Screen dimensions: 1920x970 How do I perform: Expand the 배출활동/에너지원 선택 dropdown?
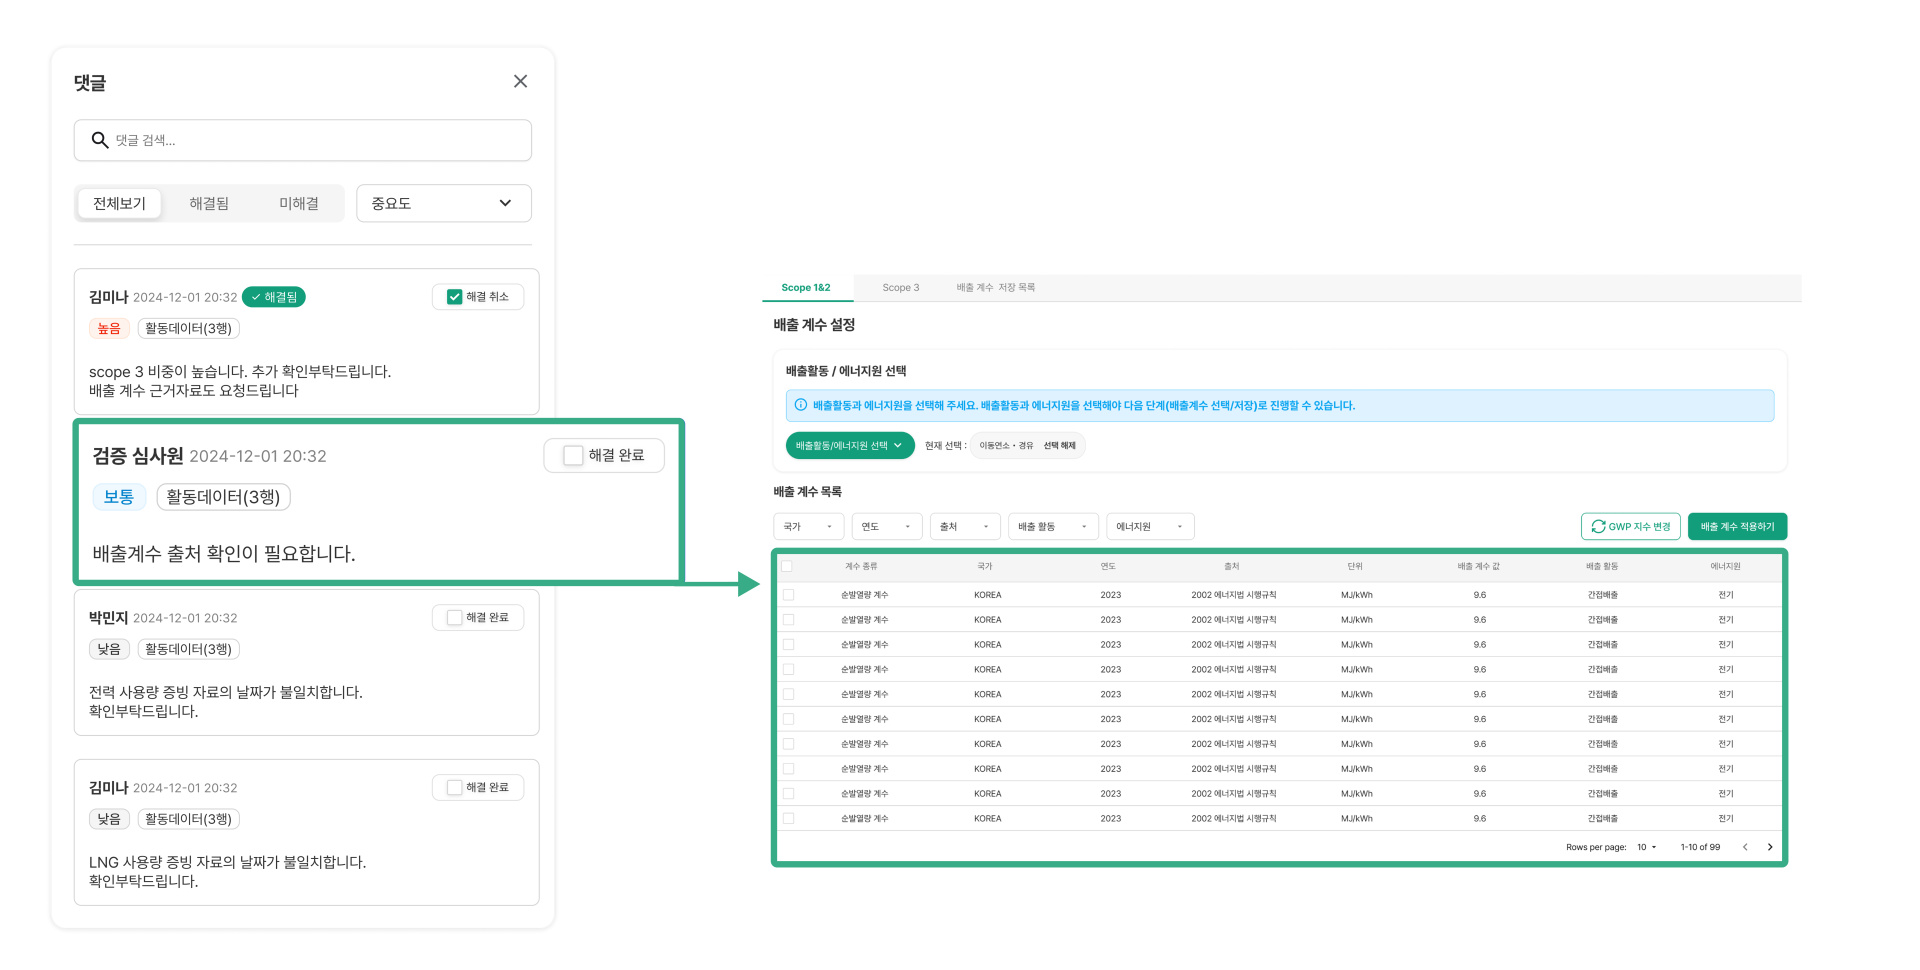click(x=849, y=445)
